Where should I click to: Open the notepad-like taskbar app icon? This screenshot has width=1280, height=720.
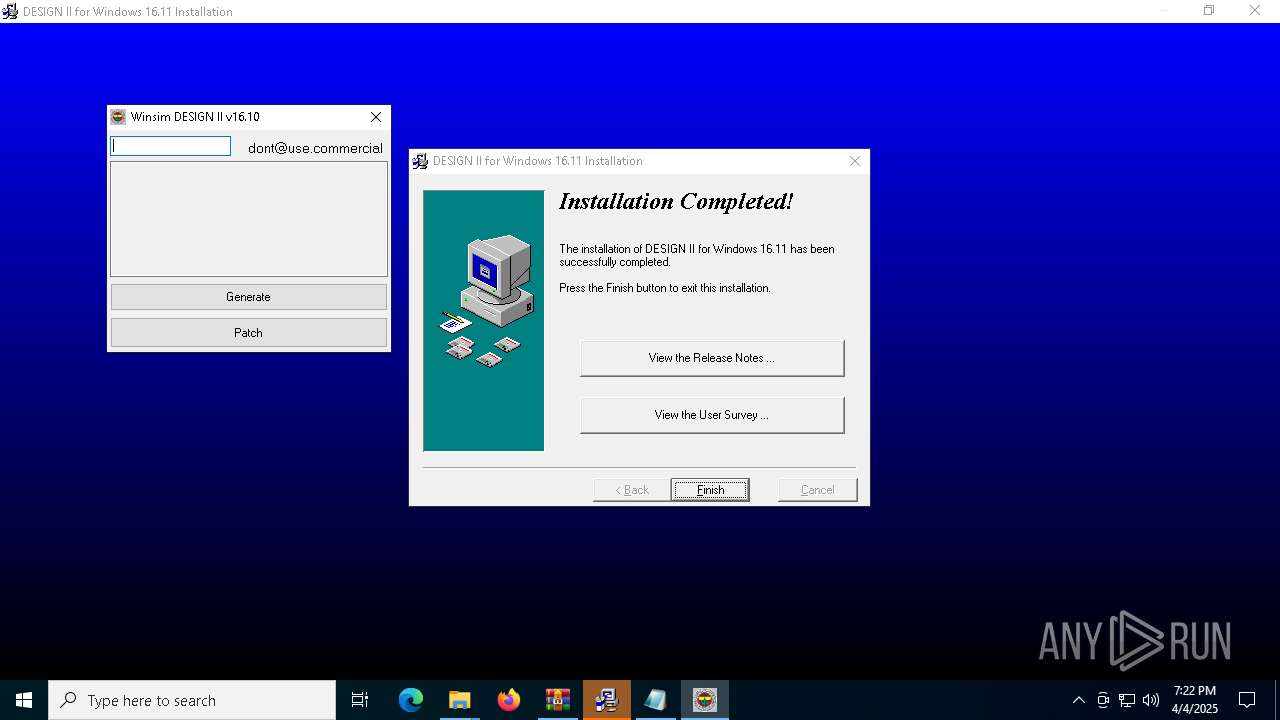point(656,700)
